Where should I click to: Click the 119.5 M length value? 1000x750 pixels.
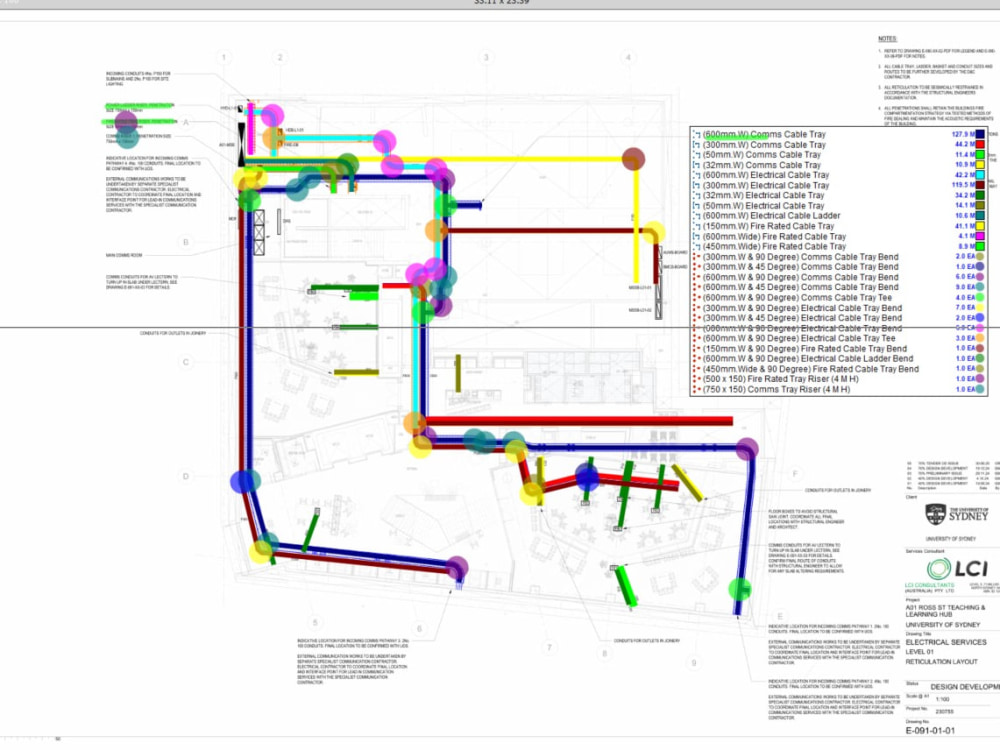pos(963,186)
